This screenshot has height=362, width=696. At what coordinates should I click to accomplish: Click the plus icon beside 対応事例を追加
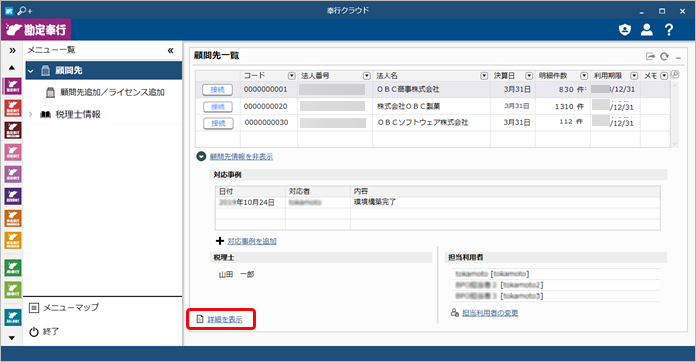[220, 241]
